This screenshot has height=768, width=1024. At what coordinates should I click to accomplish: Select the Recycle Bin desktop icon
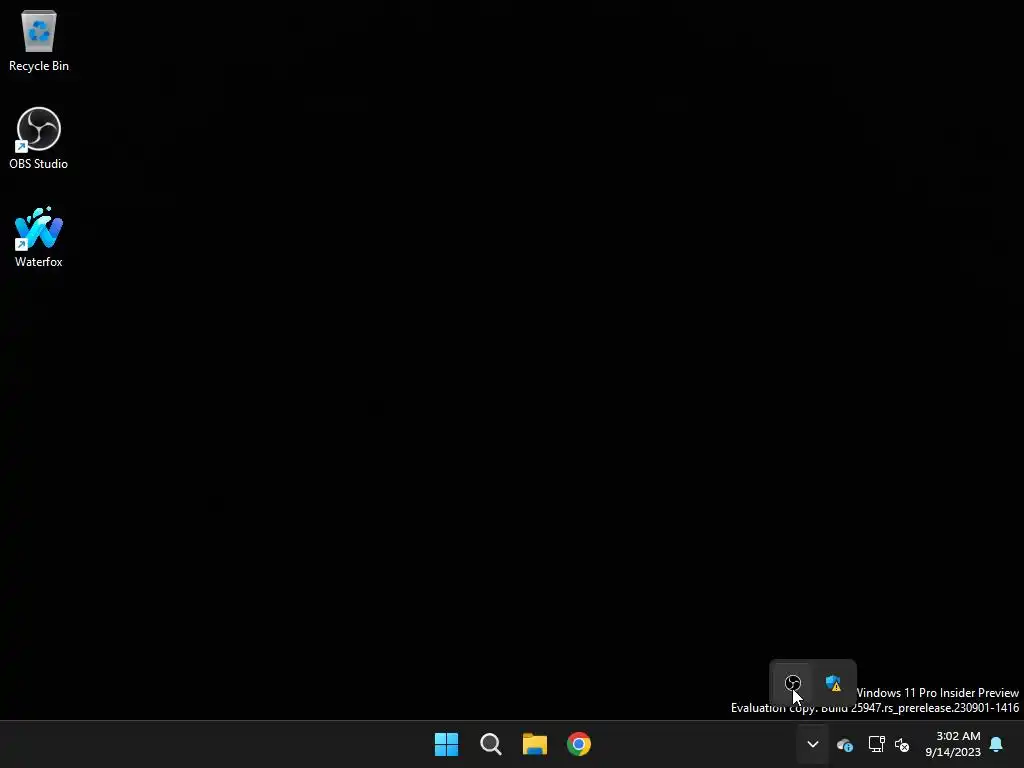point(39,41)
